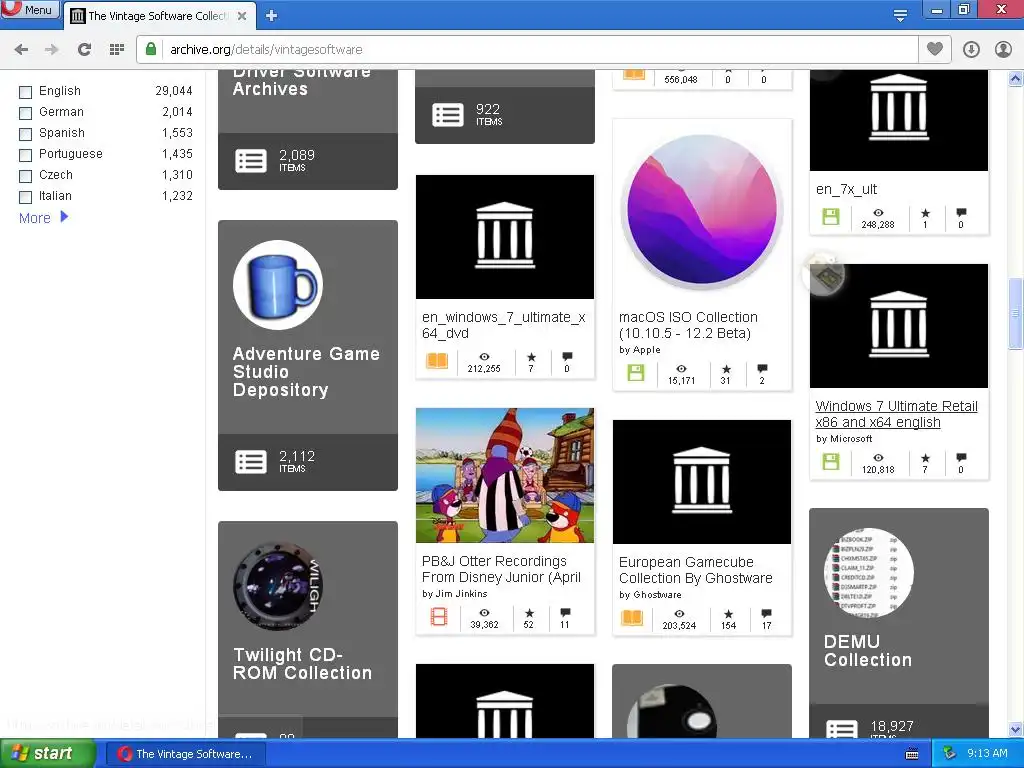The width and height of the screenshot is (1024, 768).
Task: Click software floppy icon on macOS ISO card
Action: click(635, 373)
